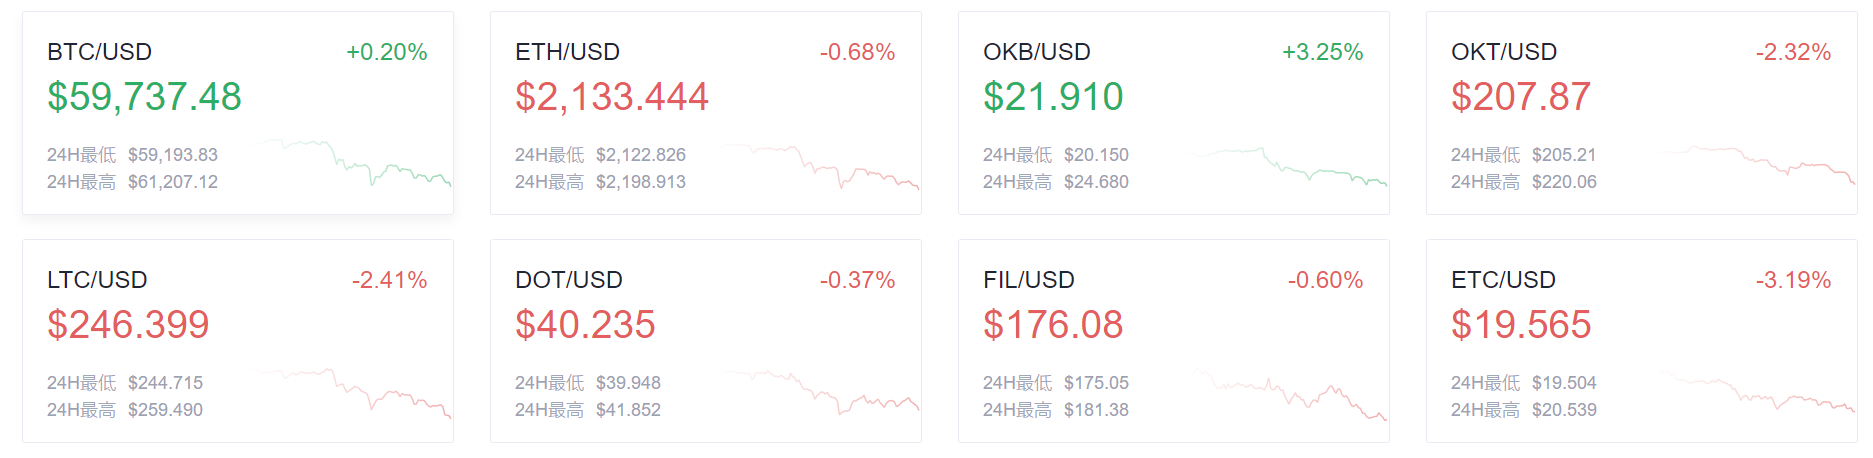Viewport: 1873px width, 458px height.
Task: Click the OKT/USD price $207.87
Action: (x=1521, y=97)
